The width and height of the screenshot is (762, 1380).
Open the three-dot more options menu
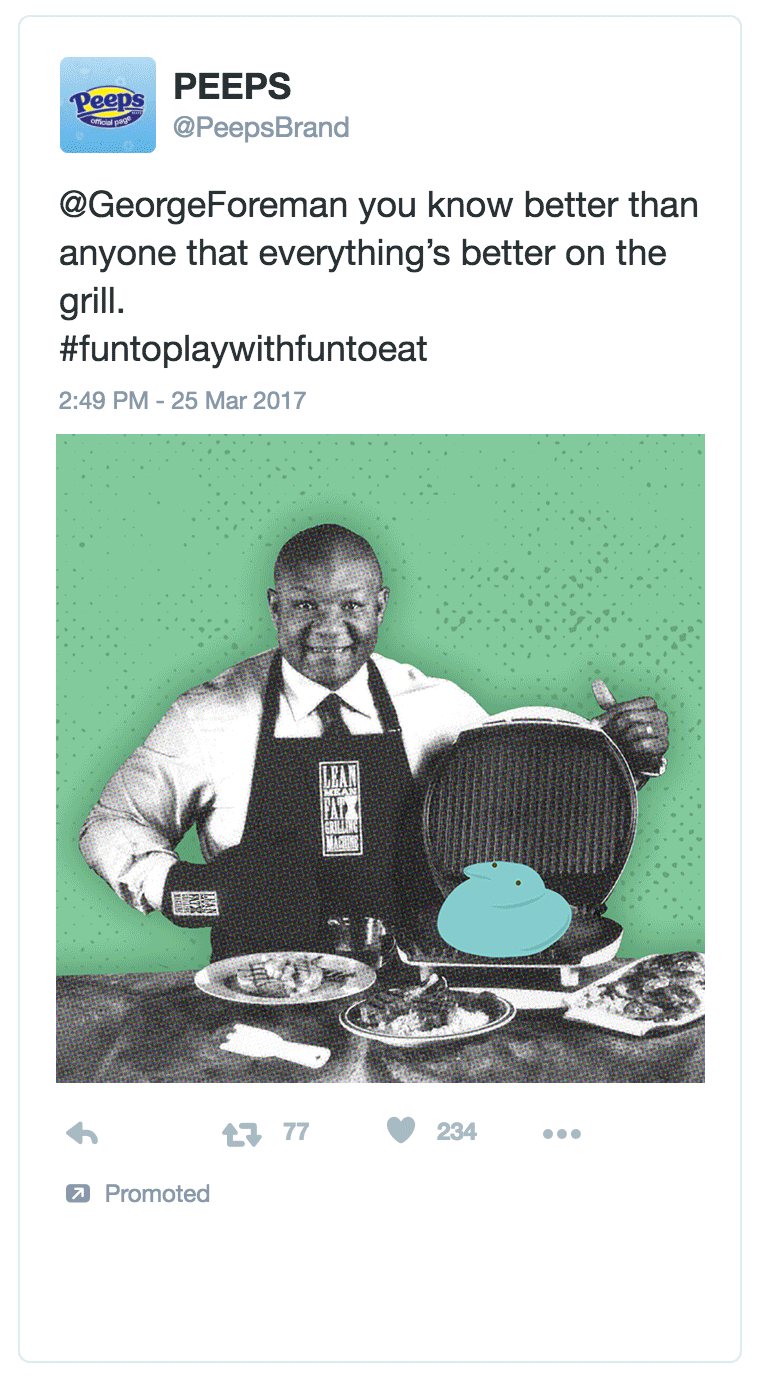click(x=561, y=1134)
